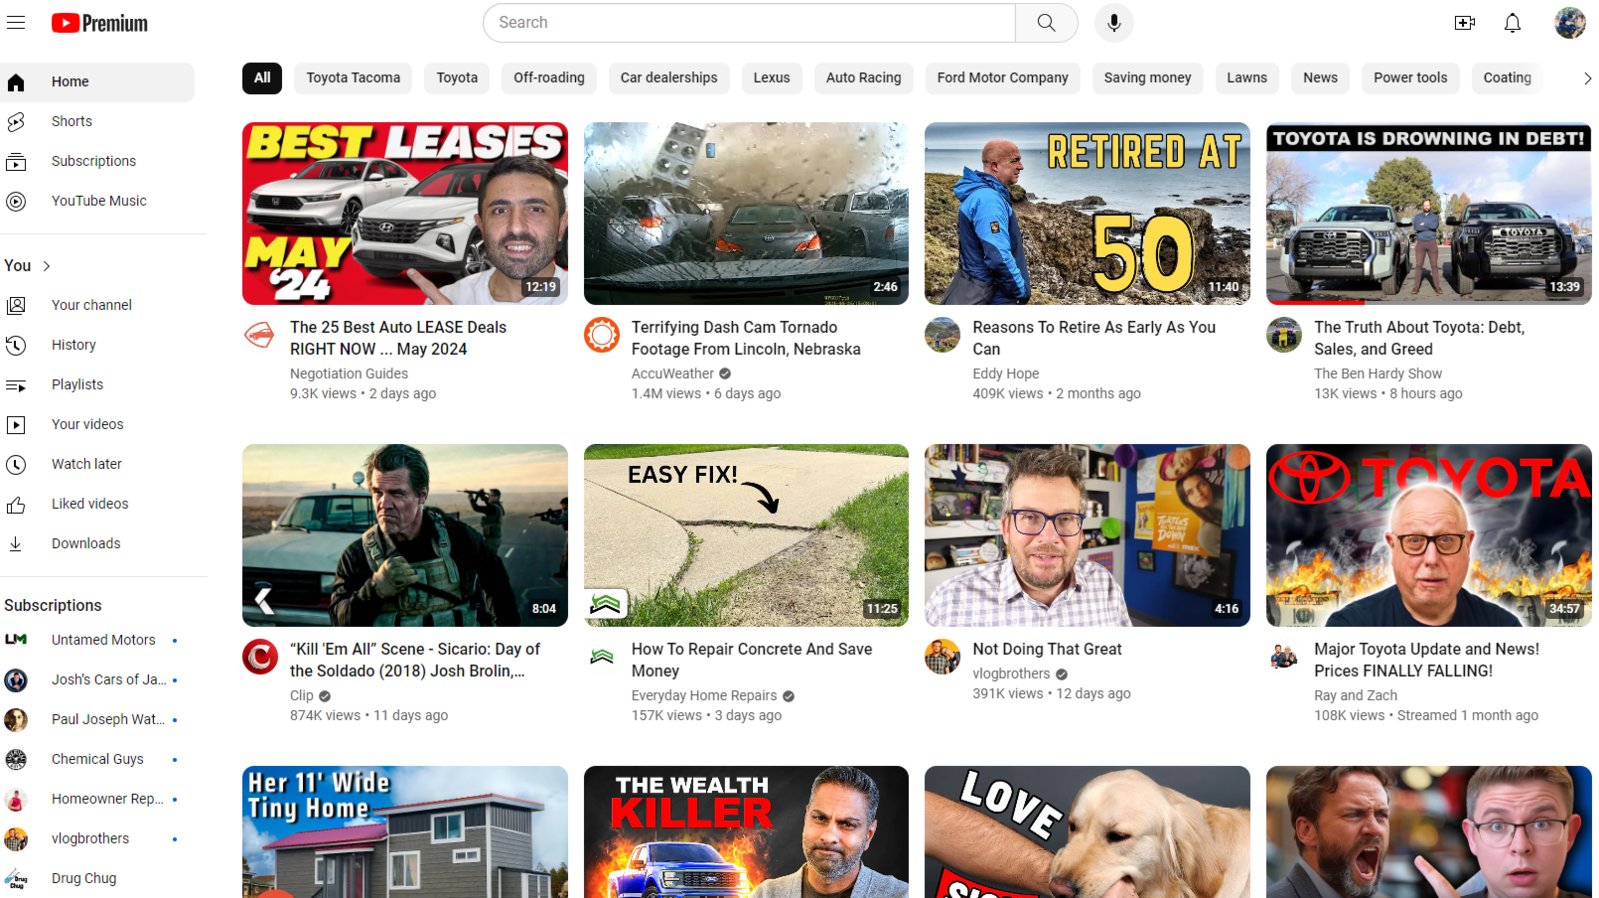Play the Easy Fix concrete thumbnail
1599x898 pixels.
point(746,536)
